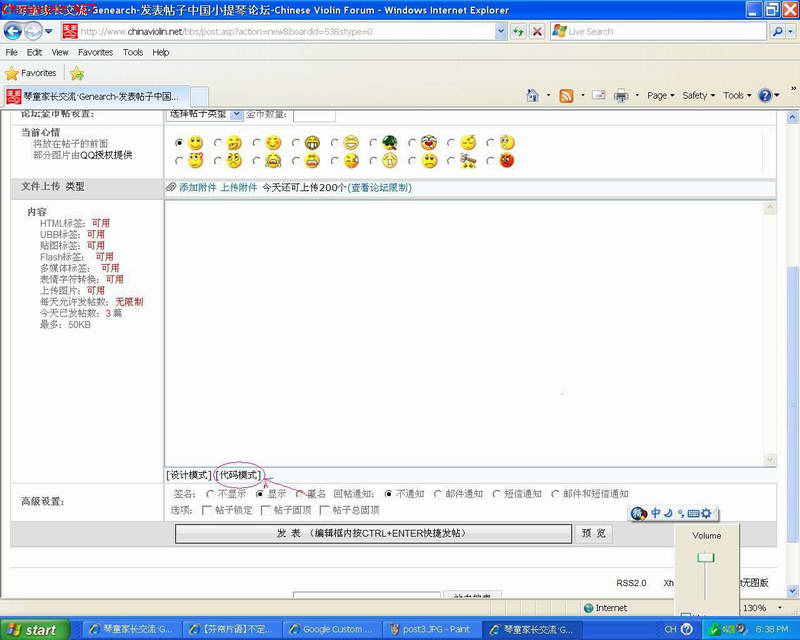Click the 上传附件 link

[238, 187]
